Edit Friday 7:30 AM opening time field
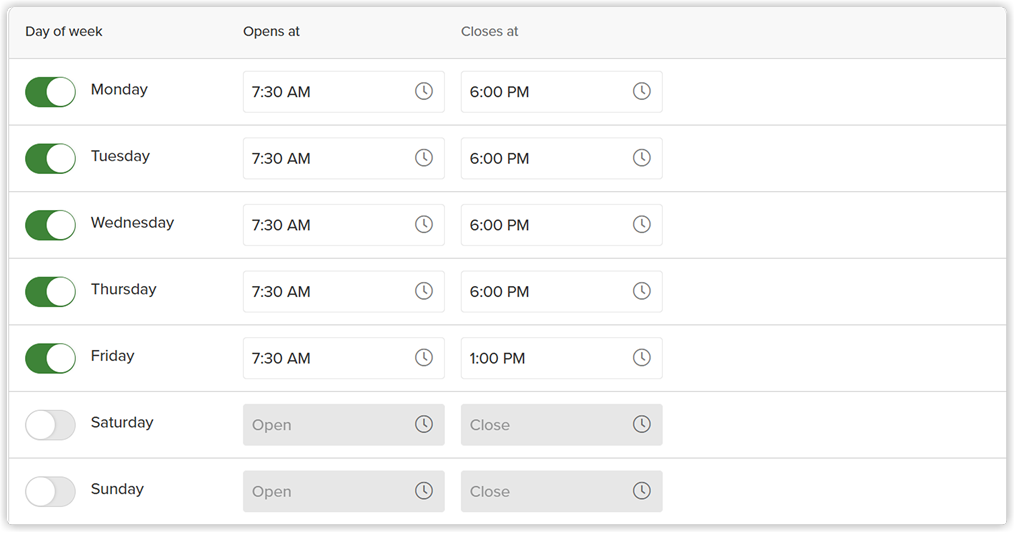The image size is (1015, 533). click(344, 358)
